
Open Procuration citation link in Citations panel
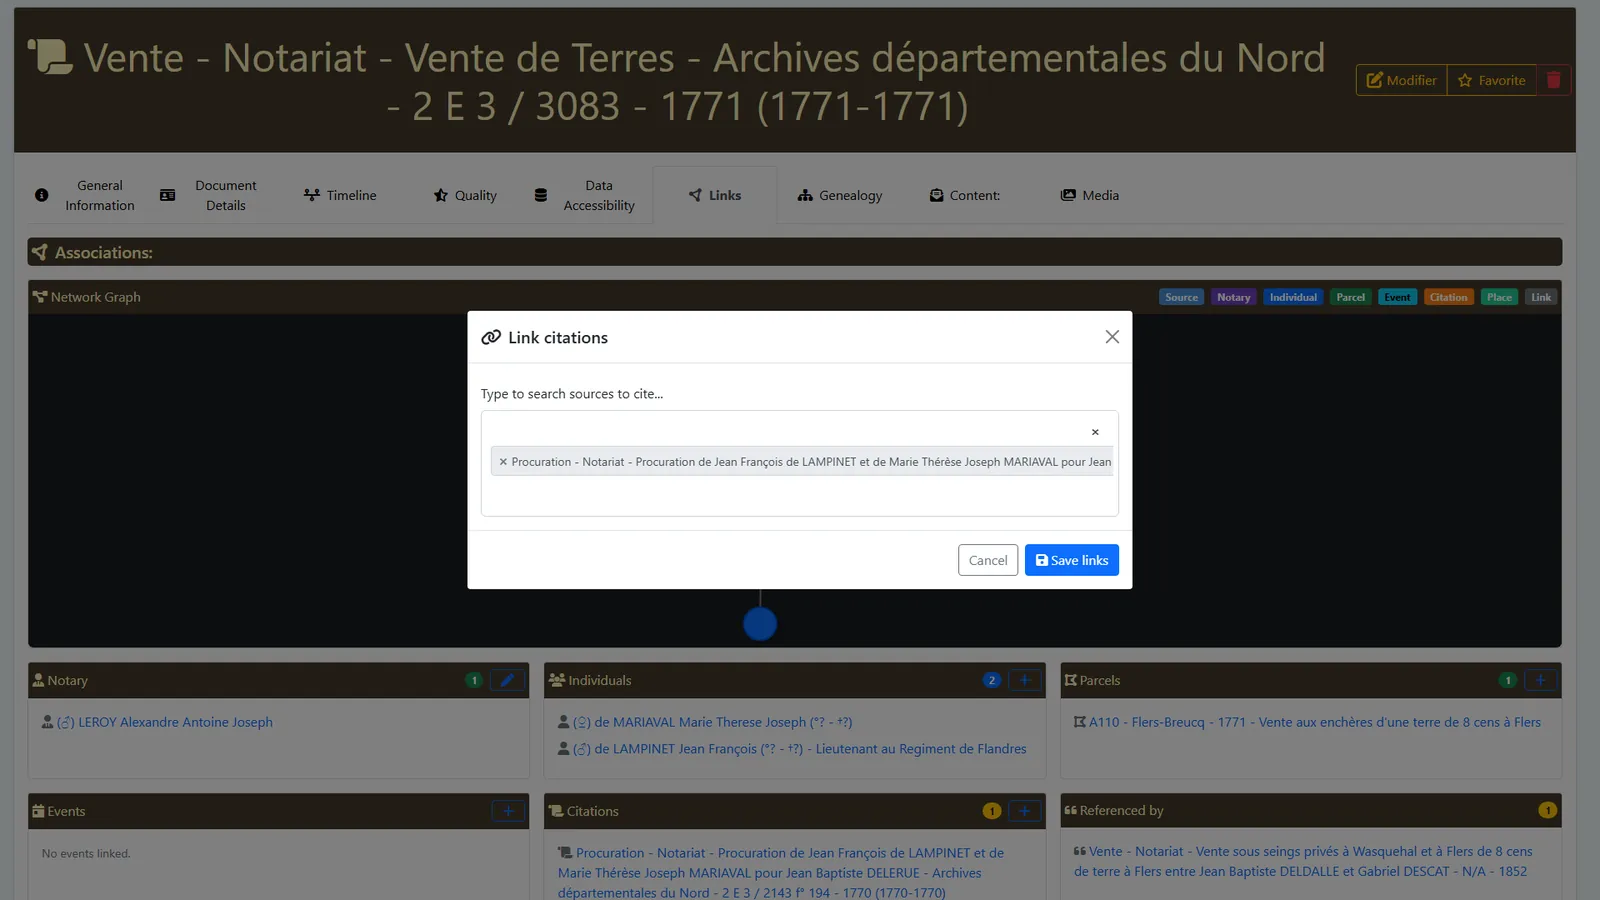click(x=781, y=873)
